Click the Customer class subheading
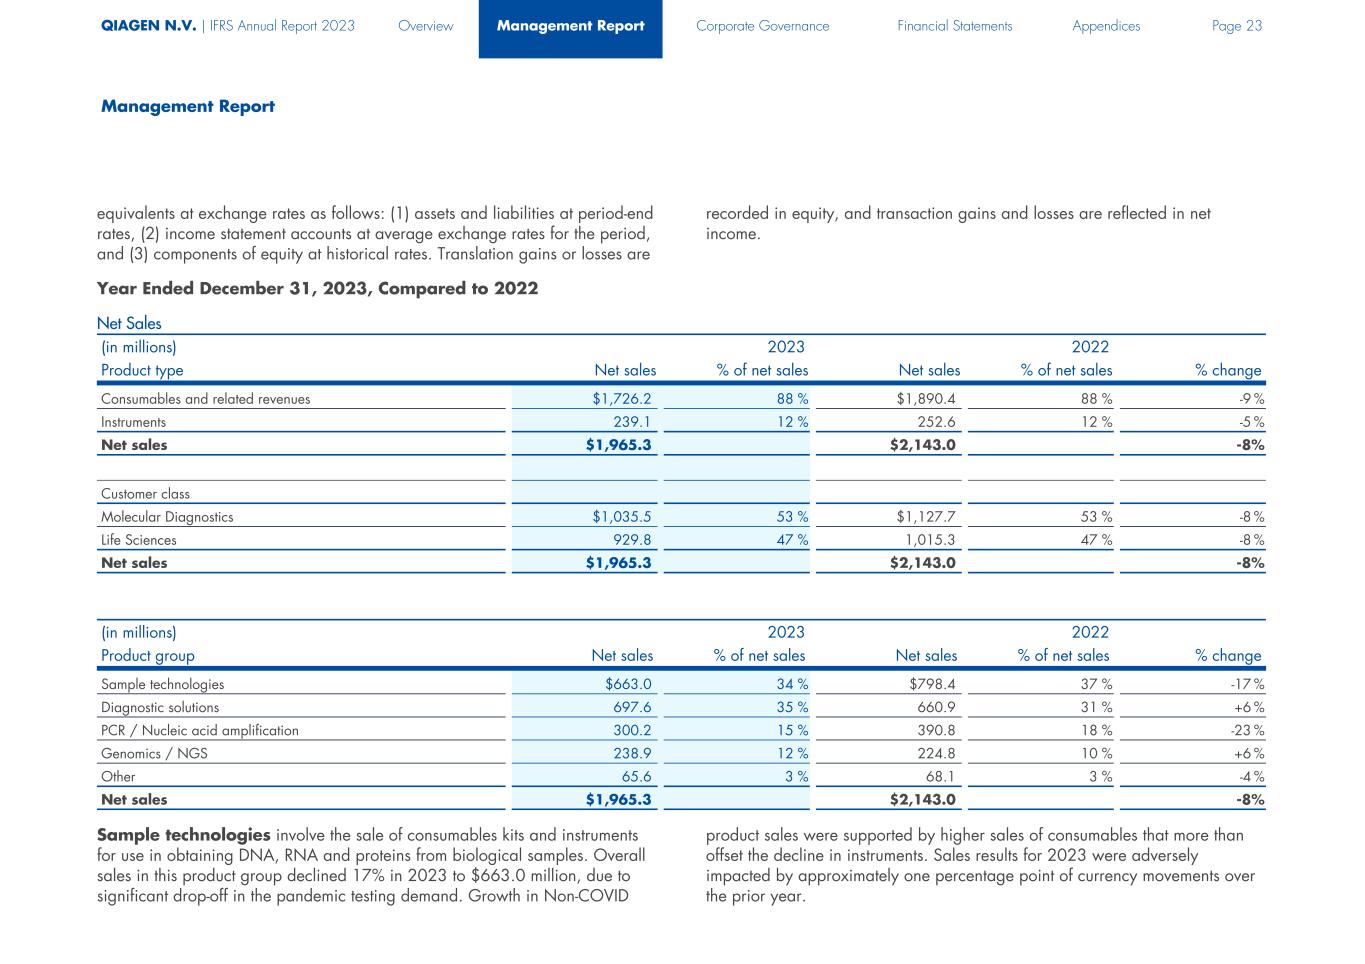This screenshot has height=964, width=1365. coord(145,494)
